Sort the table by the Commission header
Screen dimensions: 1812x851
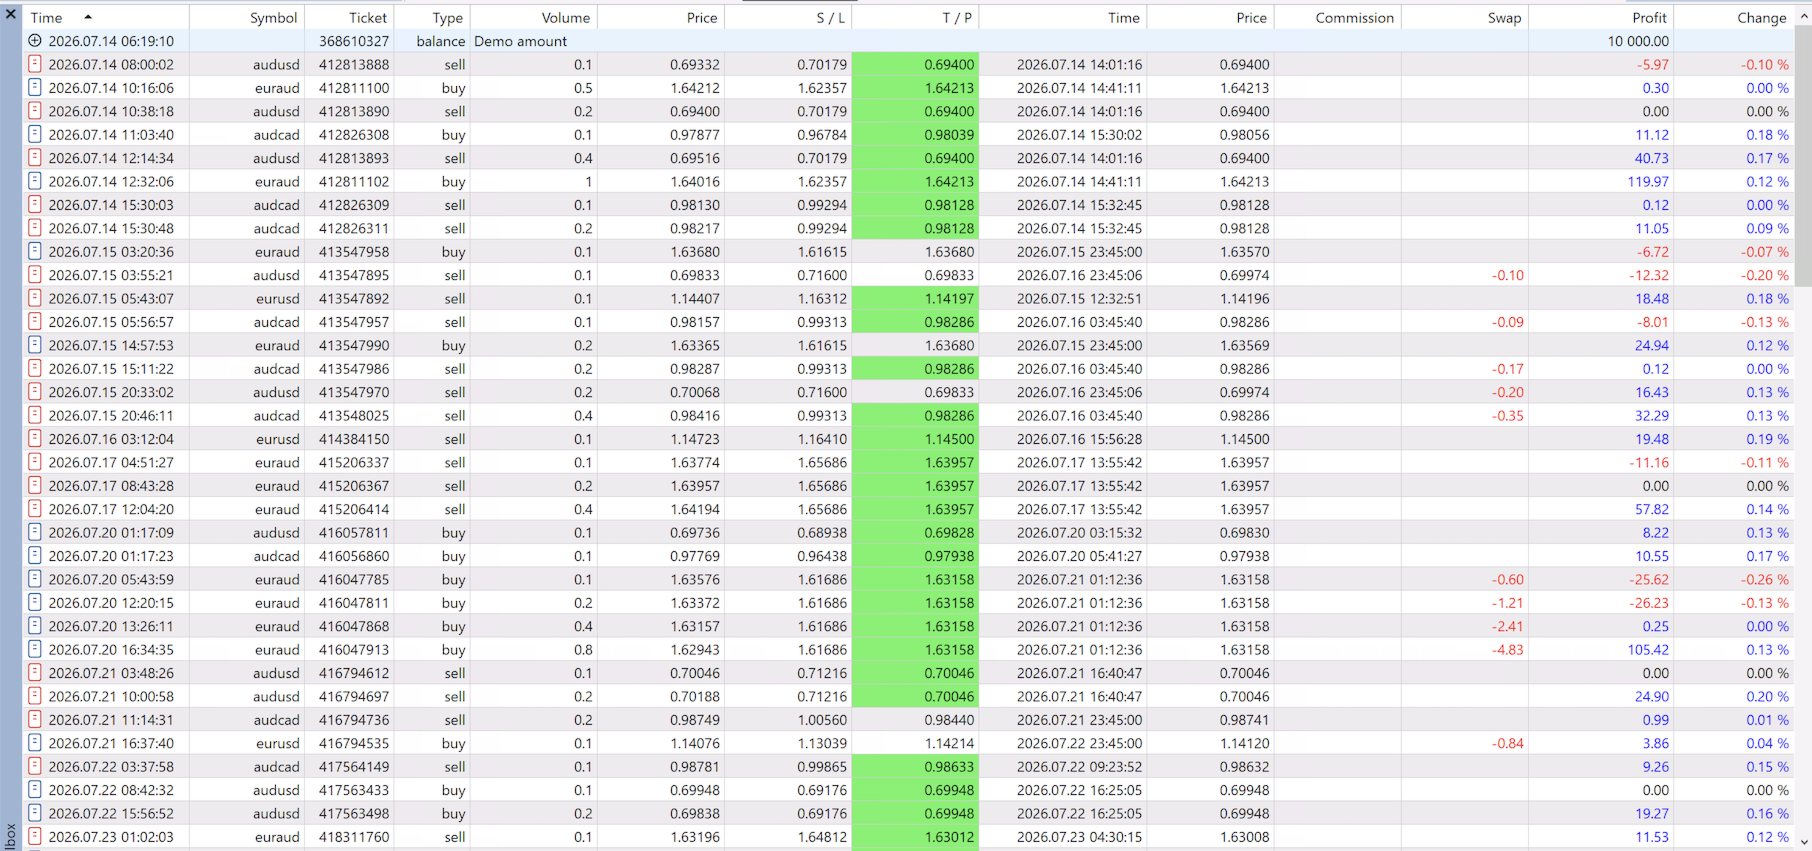click(1337, 18)
